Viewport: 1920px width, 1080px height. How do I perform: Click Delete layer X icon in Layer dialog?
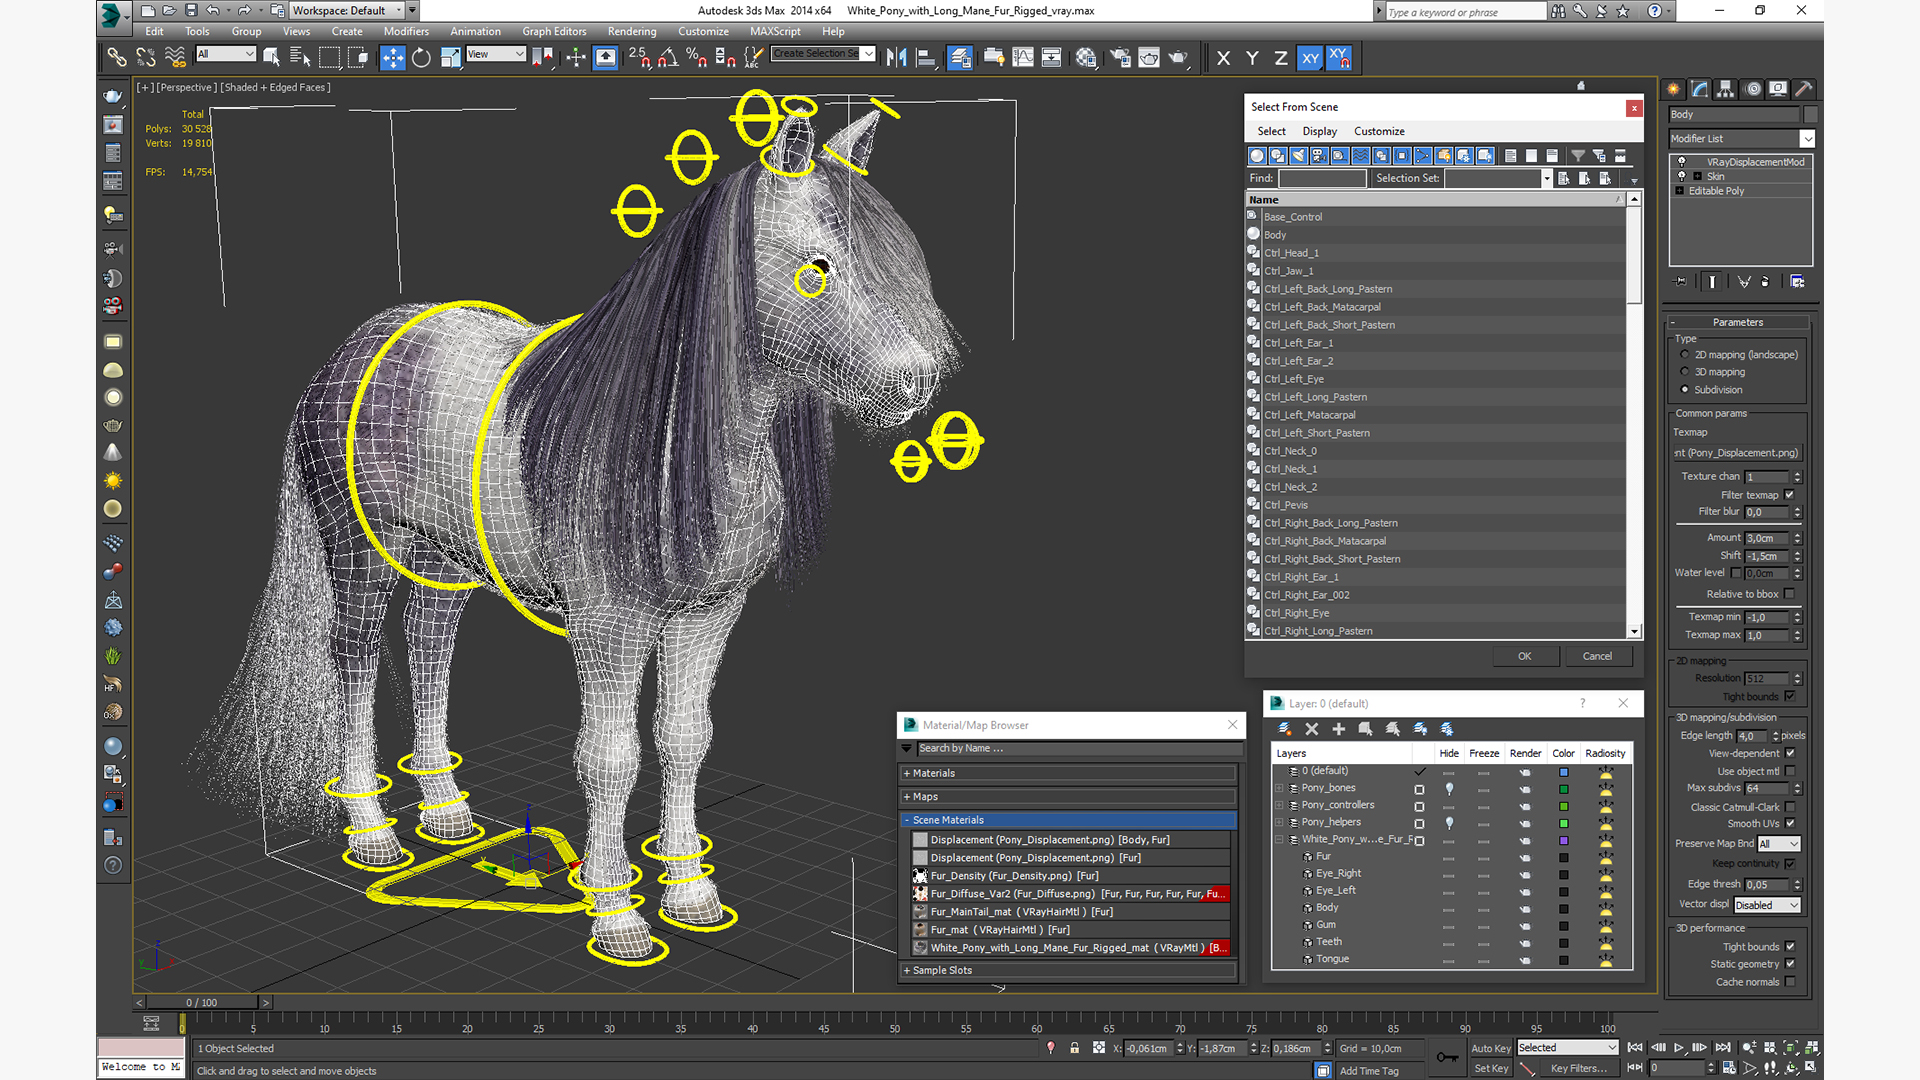click(1312, 729)
